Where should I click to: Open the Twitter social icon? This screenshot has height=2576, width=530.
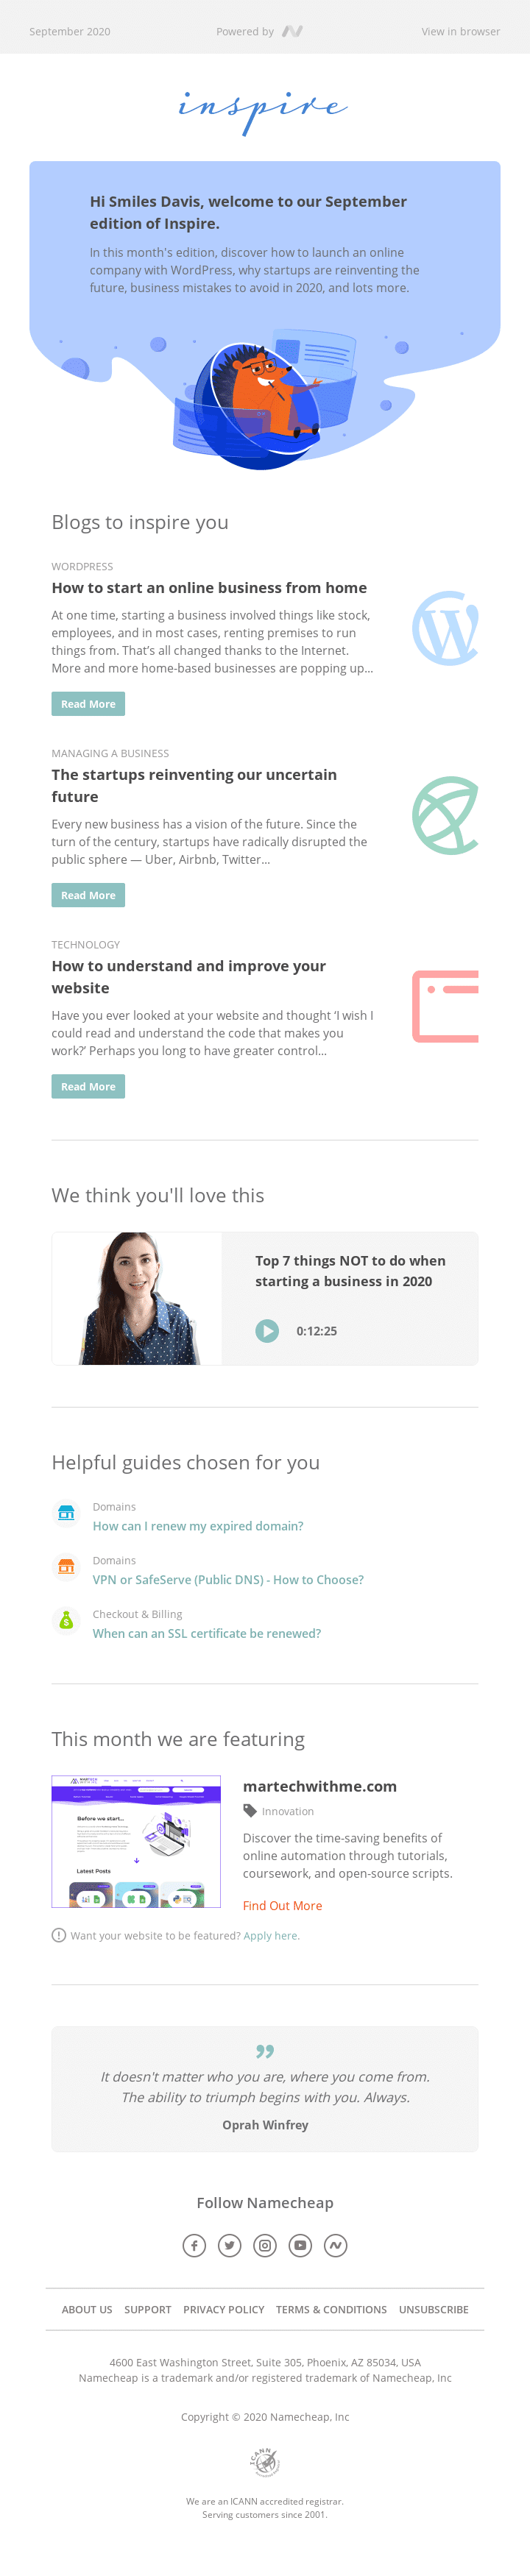[230, 2245]
